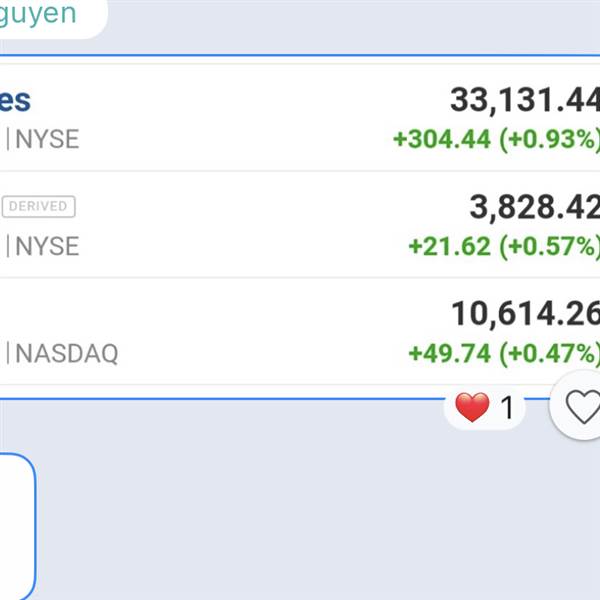The height and width of the screenshot is (600, 600).
Task: Click the NYSE label under DERIVED badge
Action: (46, 245)
